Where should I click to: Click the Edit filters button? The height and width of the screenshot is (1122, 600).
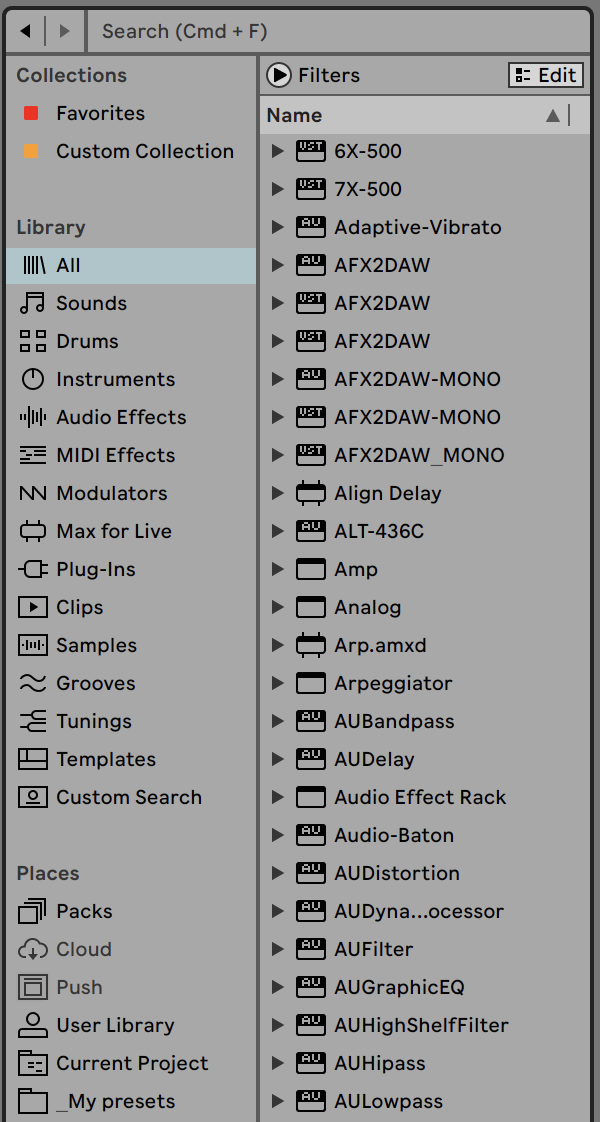click(x=545, y=74)
